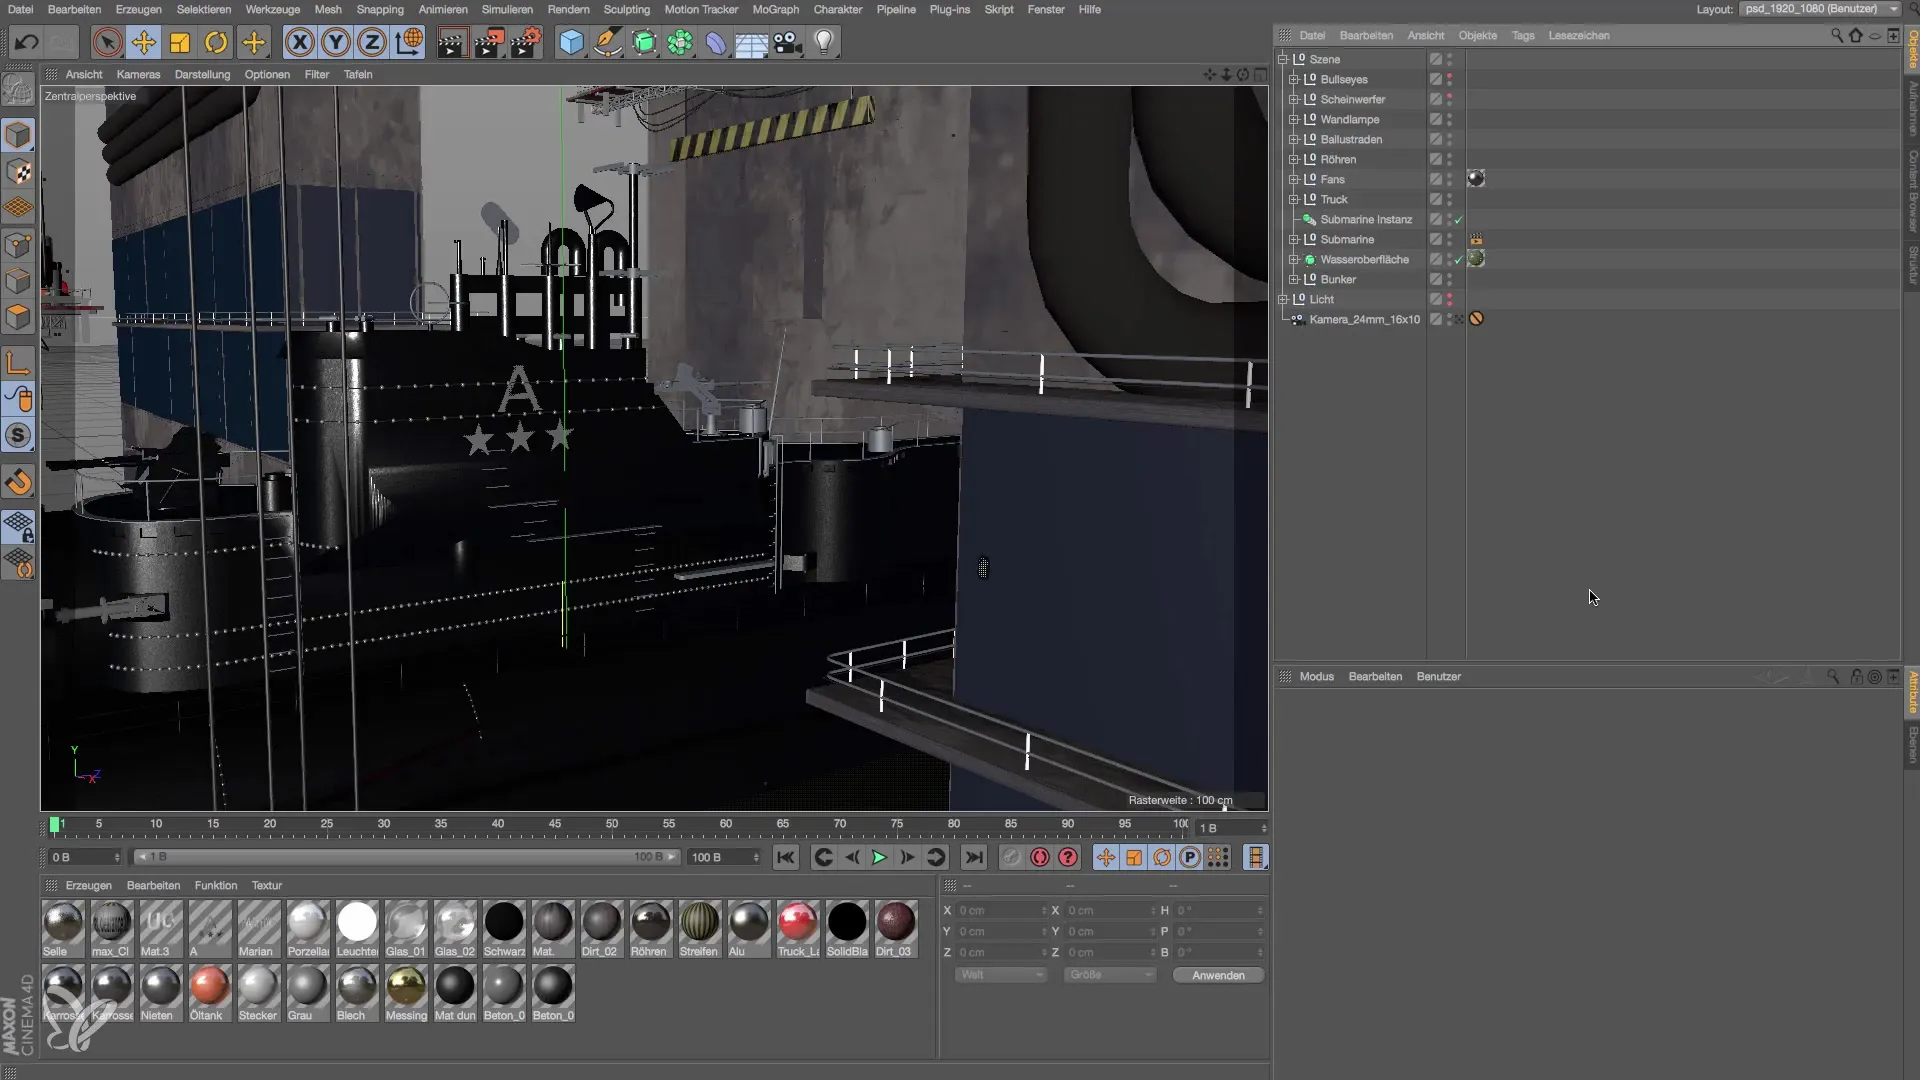Open the Sculpting menu
1920x1080 pixels.
(627, 9)
